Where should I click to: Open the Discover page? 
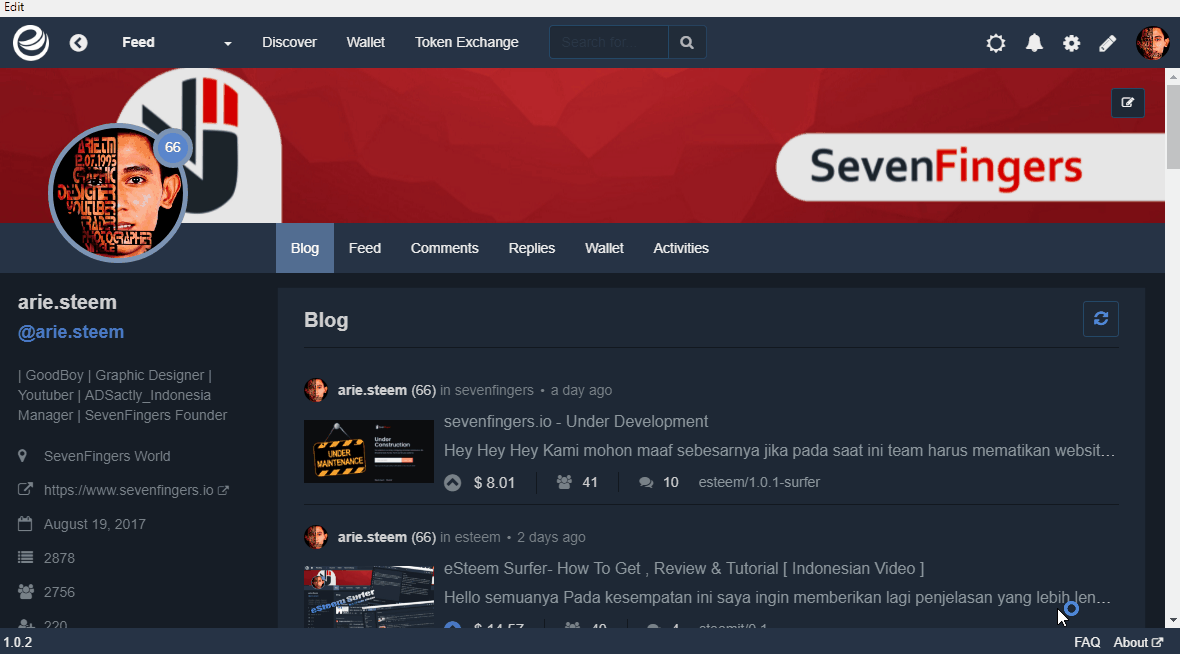[x=289, y=42]
